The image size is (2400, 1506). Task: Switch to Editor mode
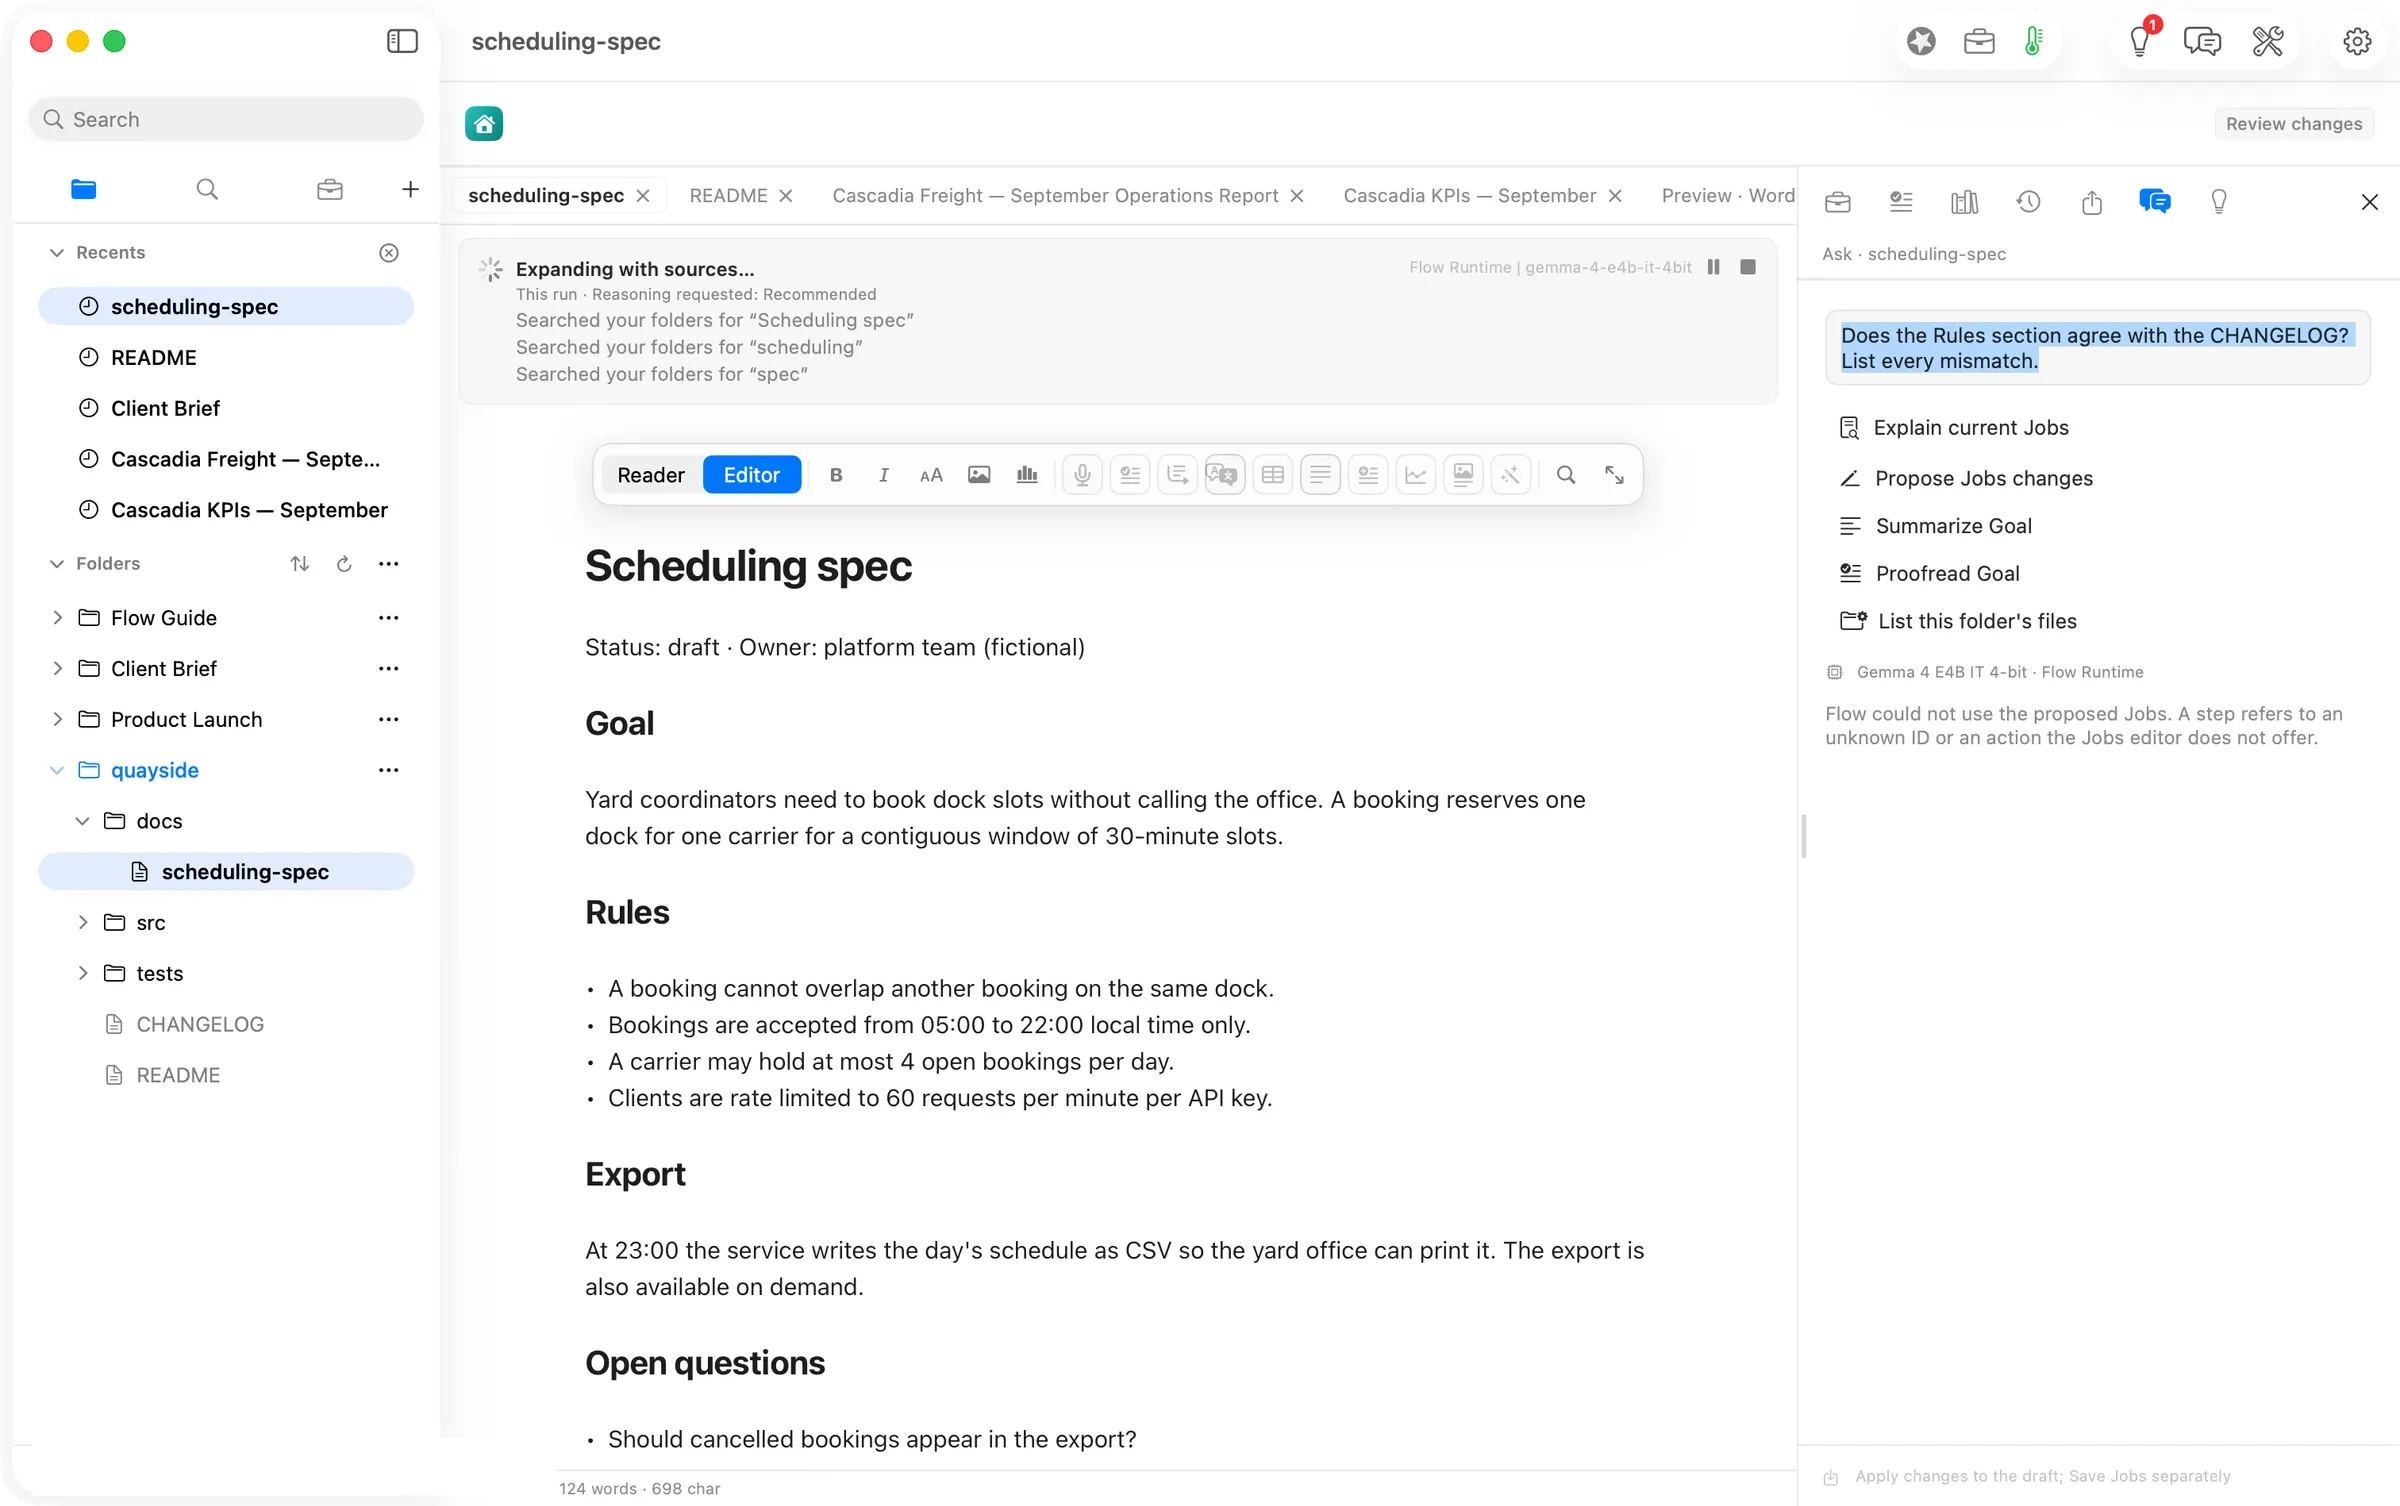point(751,475)
